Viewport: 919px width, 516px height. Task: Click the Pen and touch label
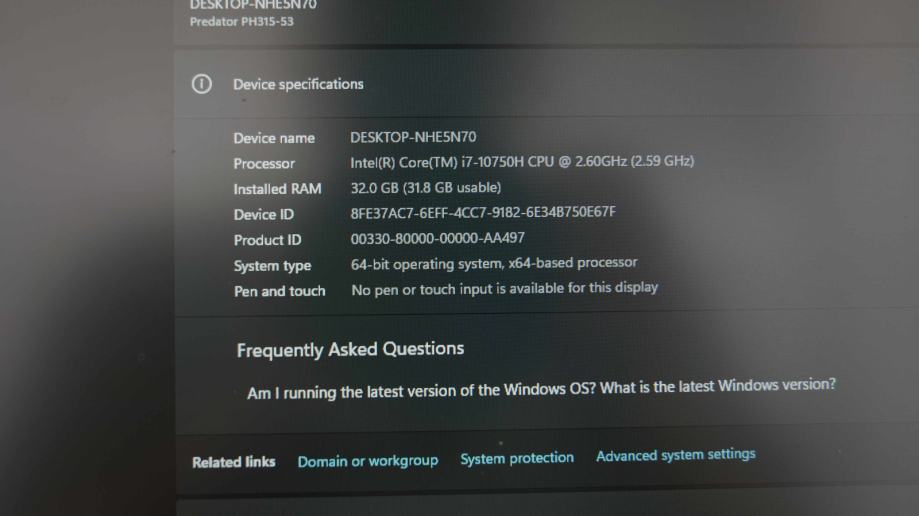pyautogui.click(x=279, y=291)
